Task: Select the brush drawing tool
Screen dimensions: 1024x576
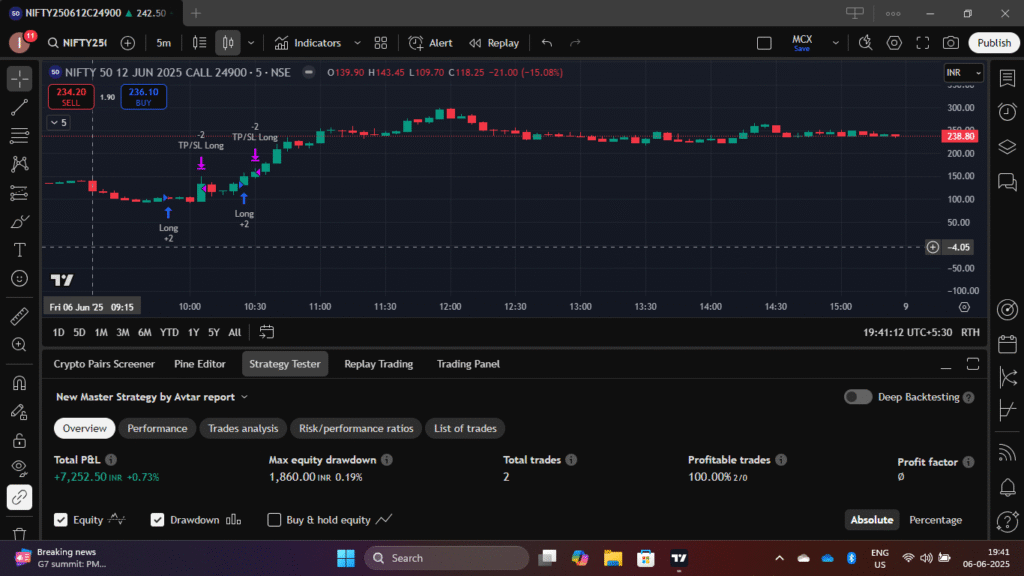Action: (x=20, y=221)
